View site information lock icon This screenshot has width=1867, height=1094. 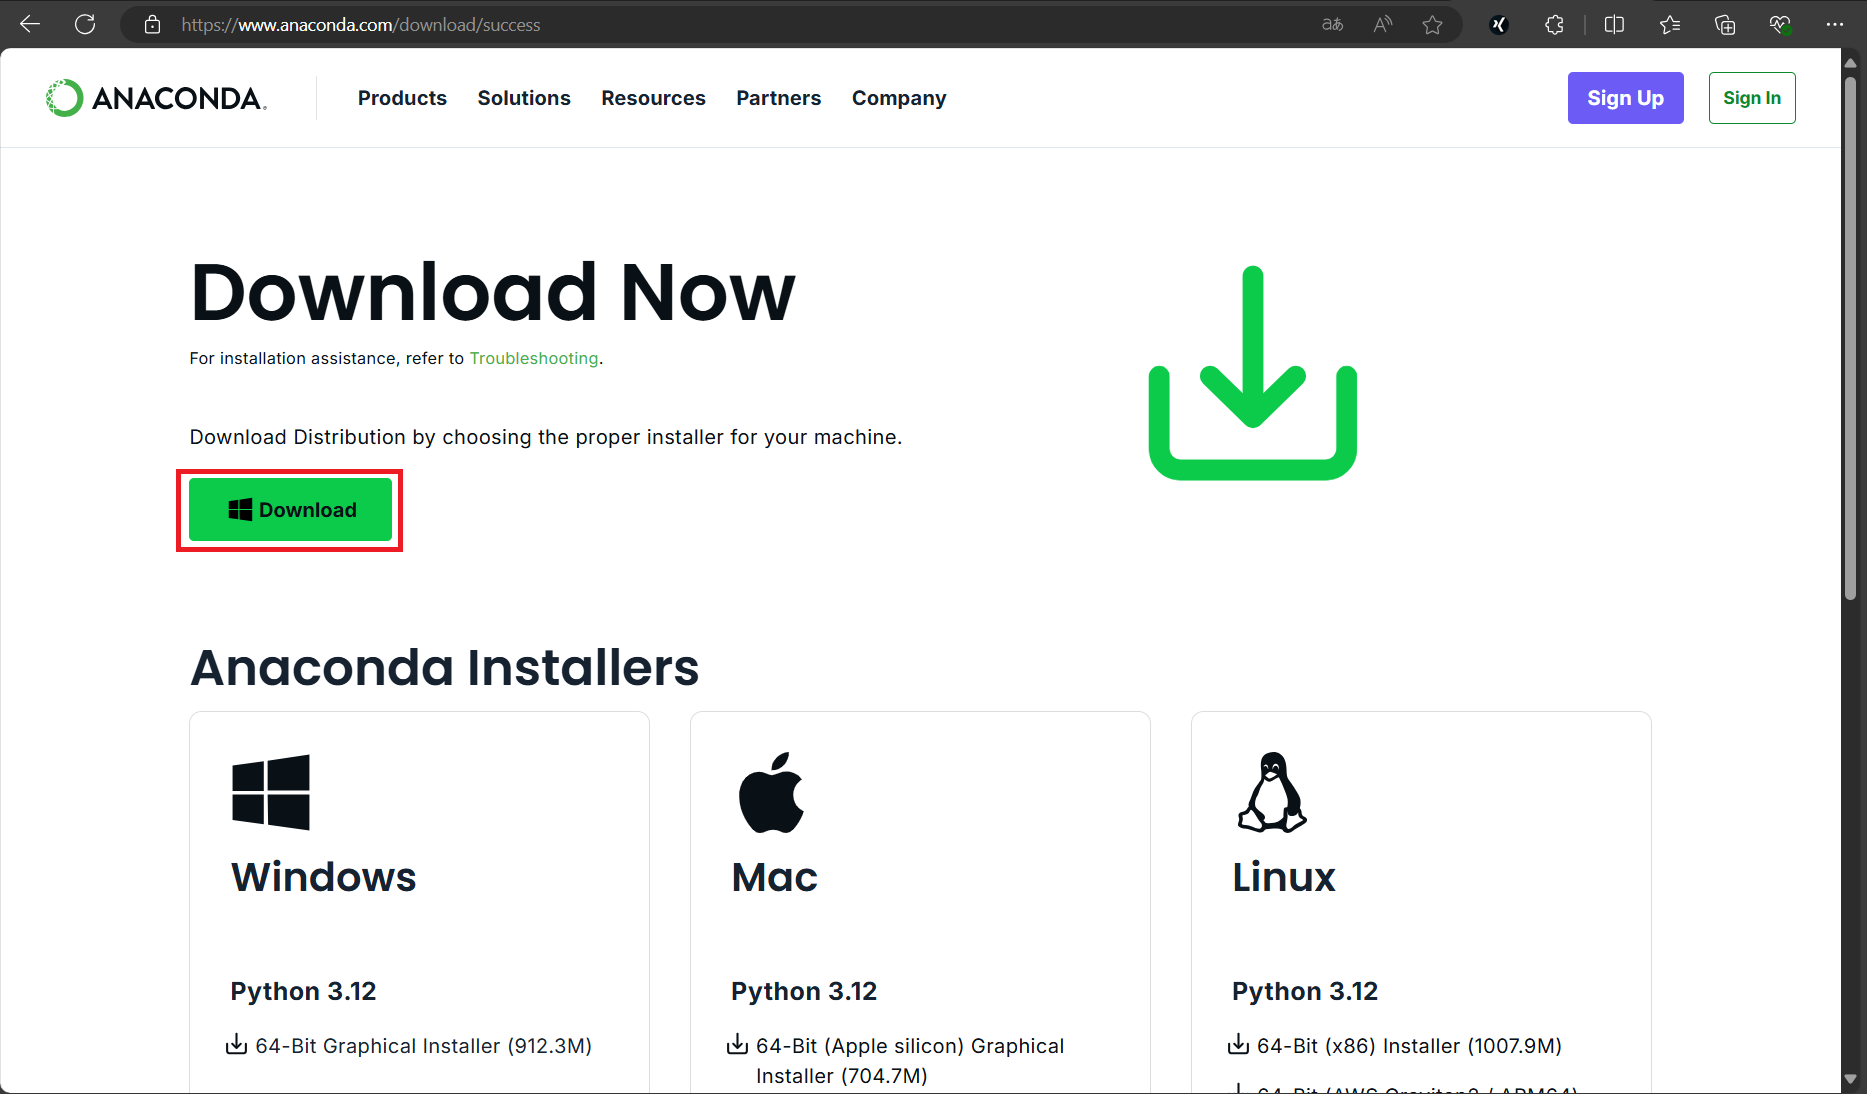coord(152,25)
